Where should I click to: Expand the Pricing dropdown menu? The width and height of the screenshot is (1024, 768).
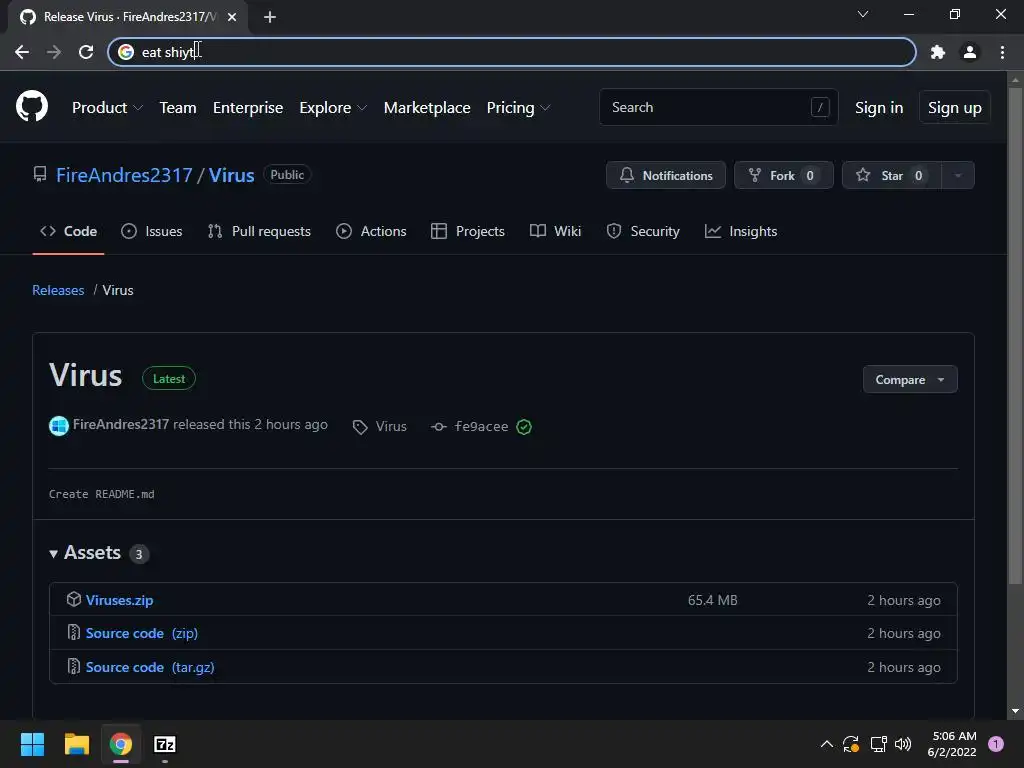[519, 108]
